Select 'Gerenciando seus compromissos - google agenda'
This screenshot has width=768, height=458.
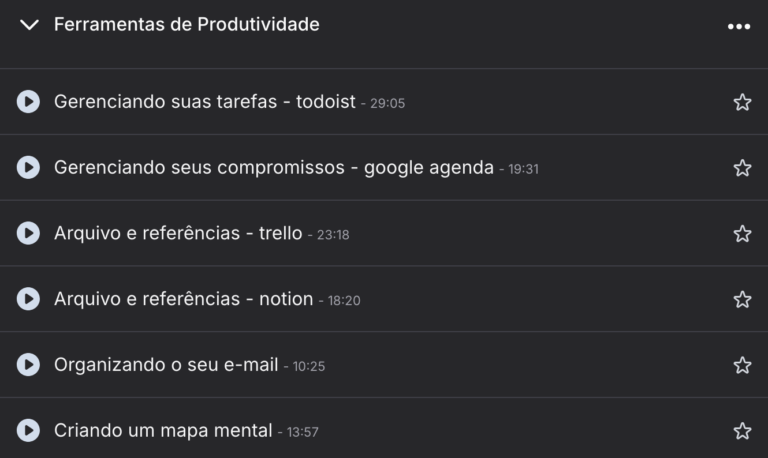pos(273,168)
